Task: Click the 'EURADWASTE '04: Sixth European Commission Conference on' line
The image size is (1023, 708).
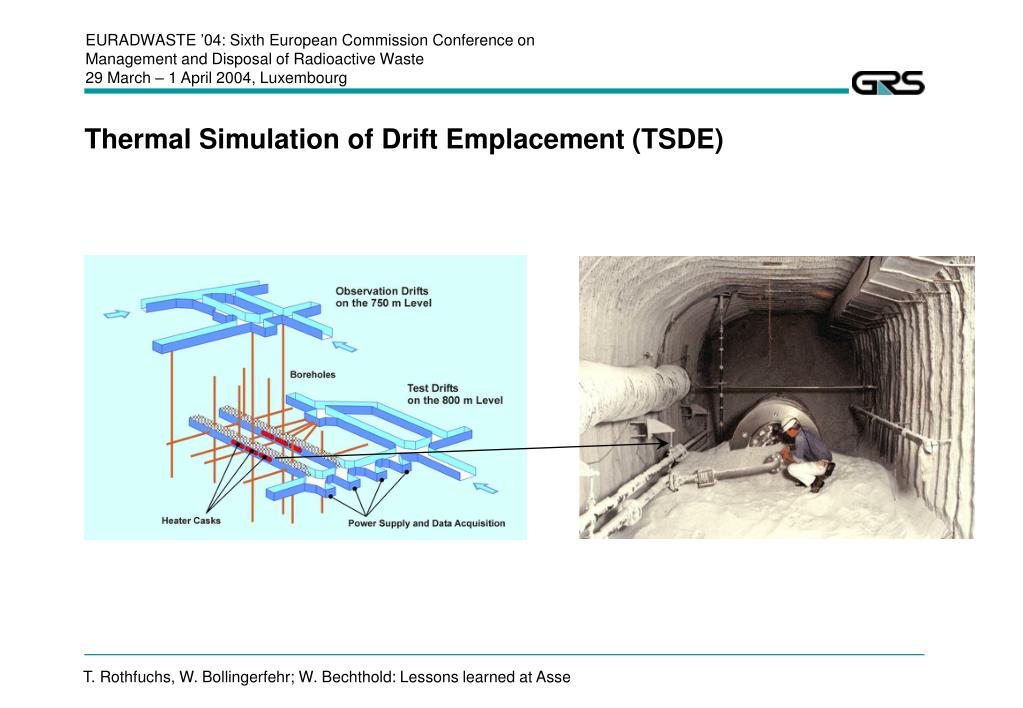Action: click(x=310, y=40)
